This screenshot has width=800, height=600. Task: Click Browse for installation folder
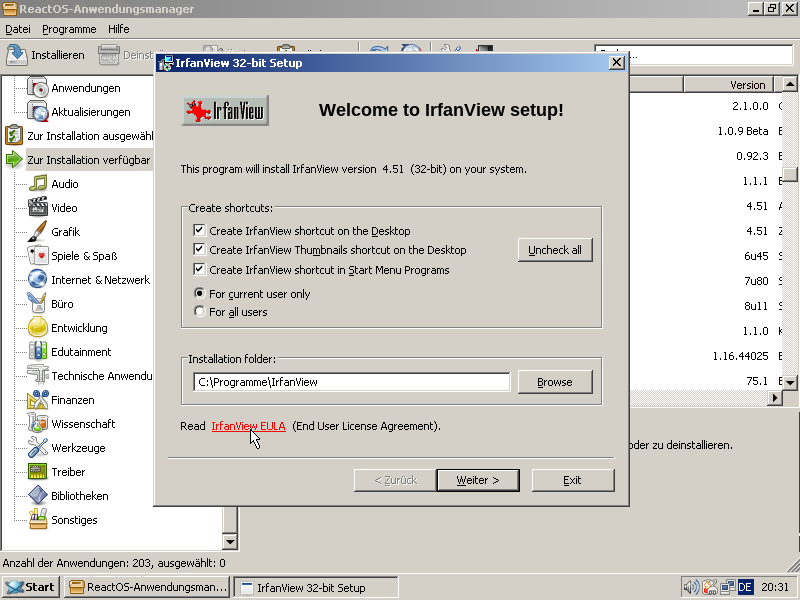click(x=555, y=382)
